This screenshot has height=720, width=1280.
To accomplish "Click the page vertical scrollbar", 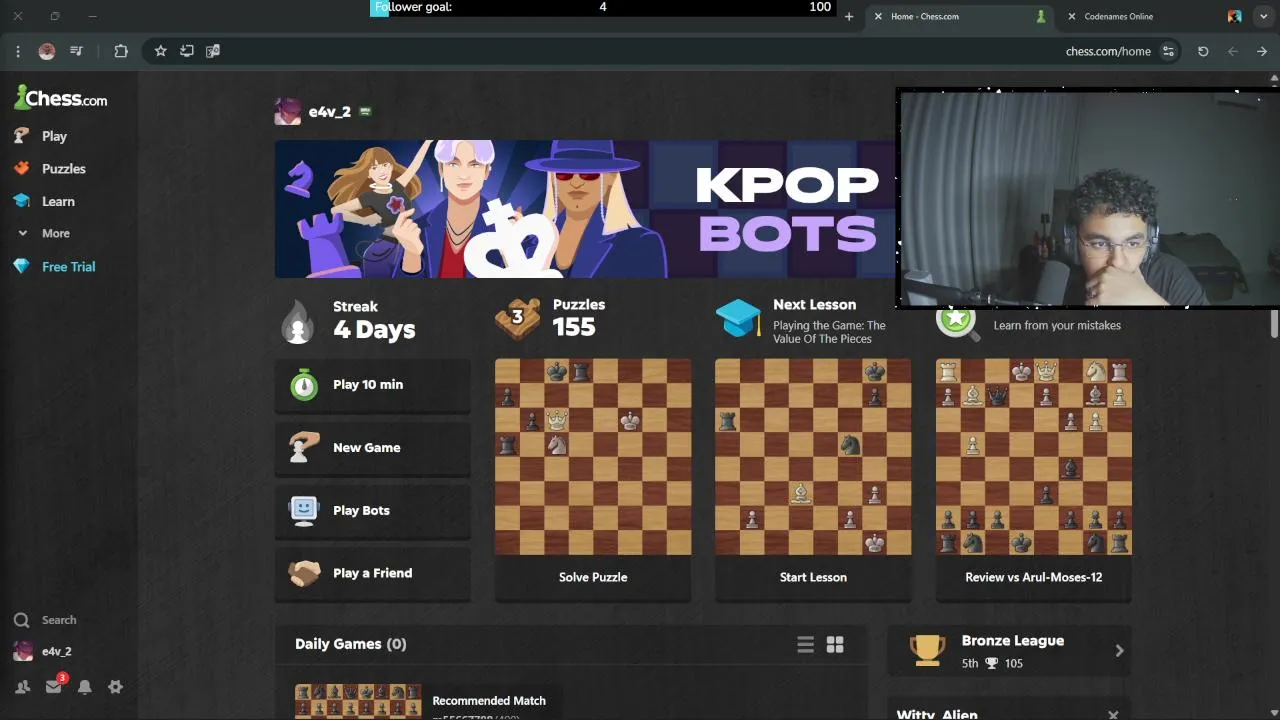I will click(1274, 325).
